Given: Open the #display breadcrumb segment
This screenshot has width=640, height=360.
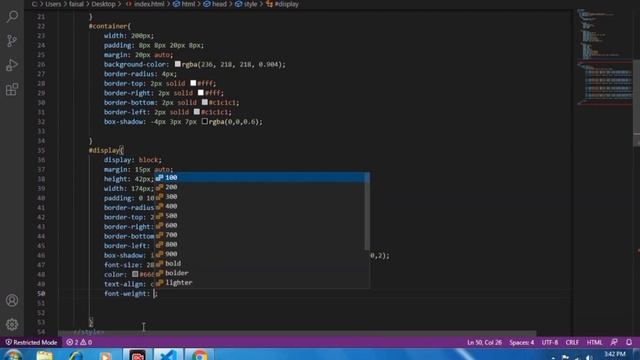Looking at the screenshot, I should [x=282, y=4].
